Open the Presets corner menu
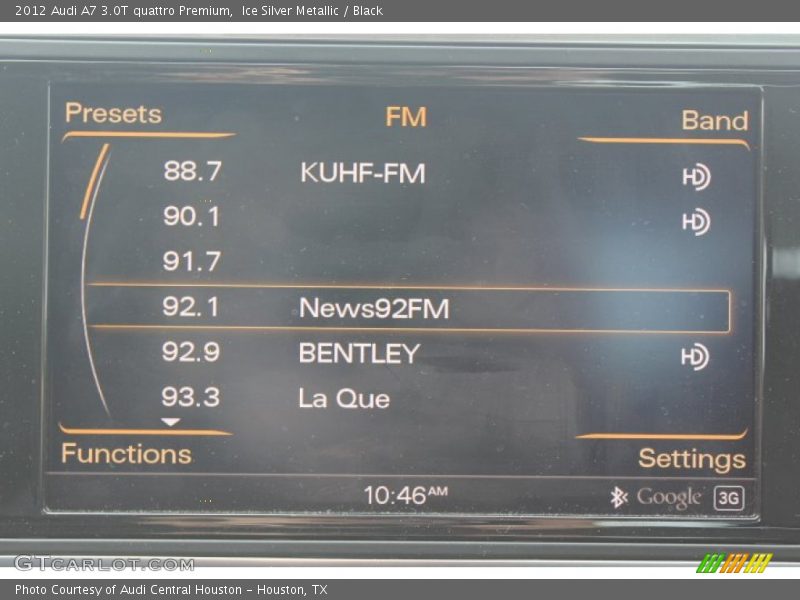Image resolution: width=800 pixels, height=600 pixels. pos(113,113)
